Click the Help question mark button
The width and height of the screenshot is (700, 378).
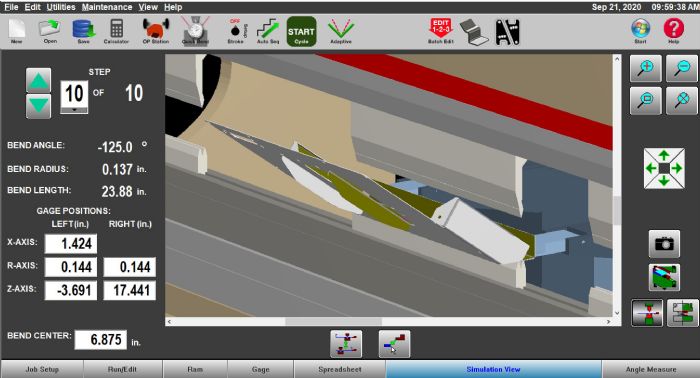(674, 31)
